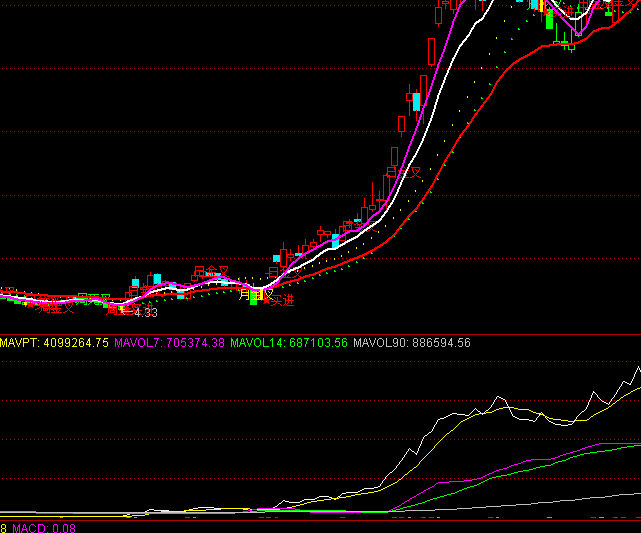641x533 pixels.
Task: Click the 4.33 low price marker
Action: pyautogui.click(x=145, y=313)
